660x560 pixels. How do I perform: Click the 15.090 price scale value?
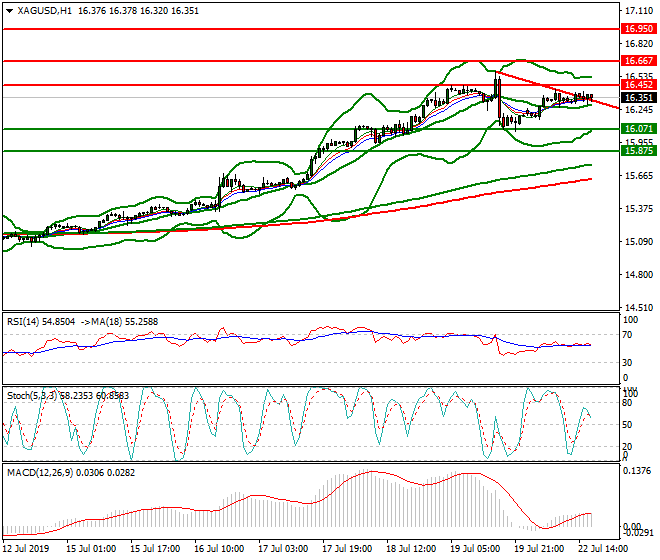tap(639, 242)
